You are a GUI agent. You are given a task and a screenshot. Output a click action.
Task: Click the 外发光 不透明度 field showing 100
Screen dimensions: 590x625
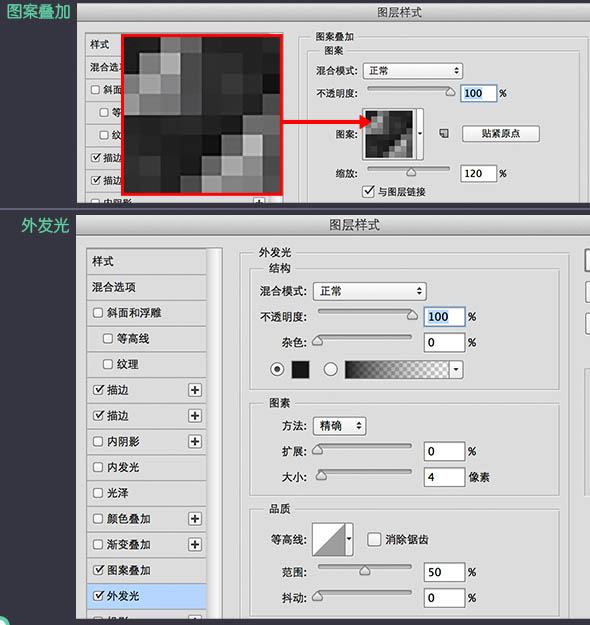pos(444,317)
